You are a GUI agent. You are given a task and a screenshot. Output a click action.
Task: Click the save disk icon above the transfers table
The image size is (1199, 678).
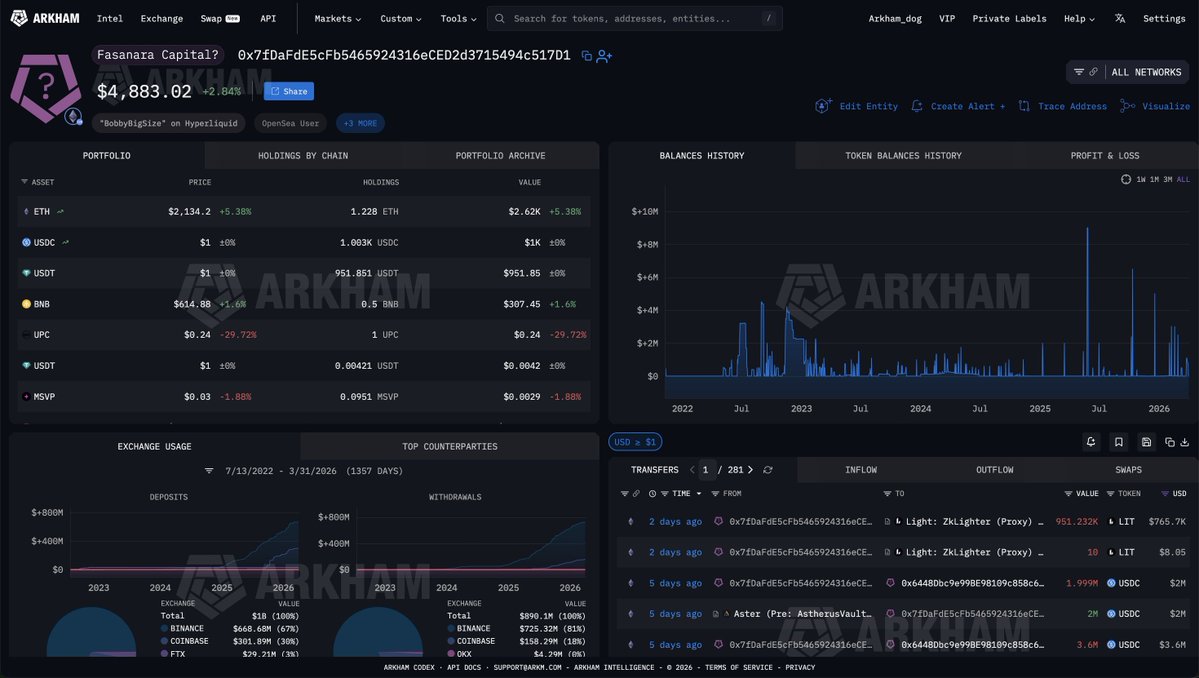(1146, 442)
